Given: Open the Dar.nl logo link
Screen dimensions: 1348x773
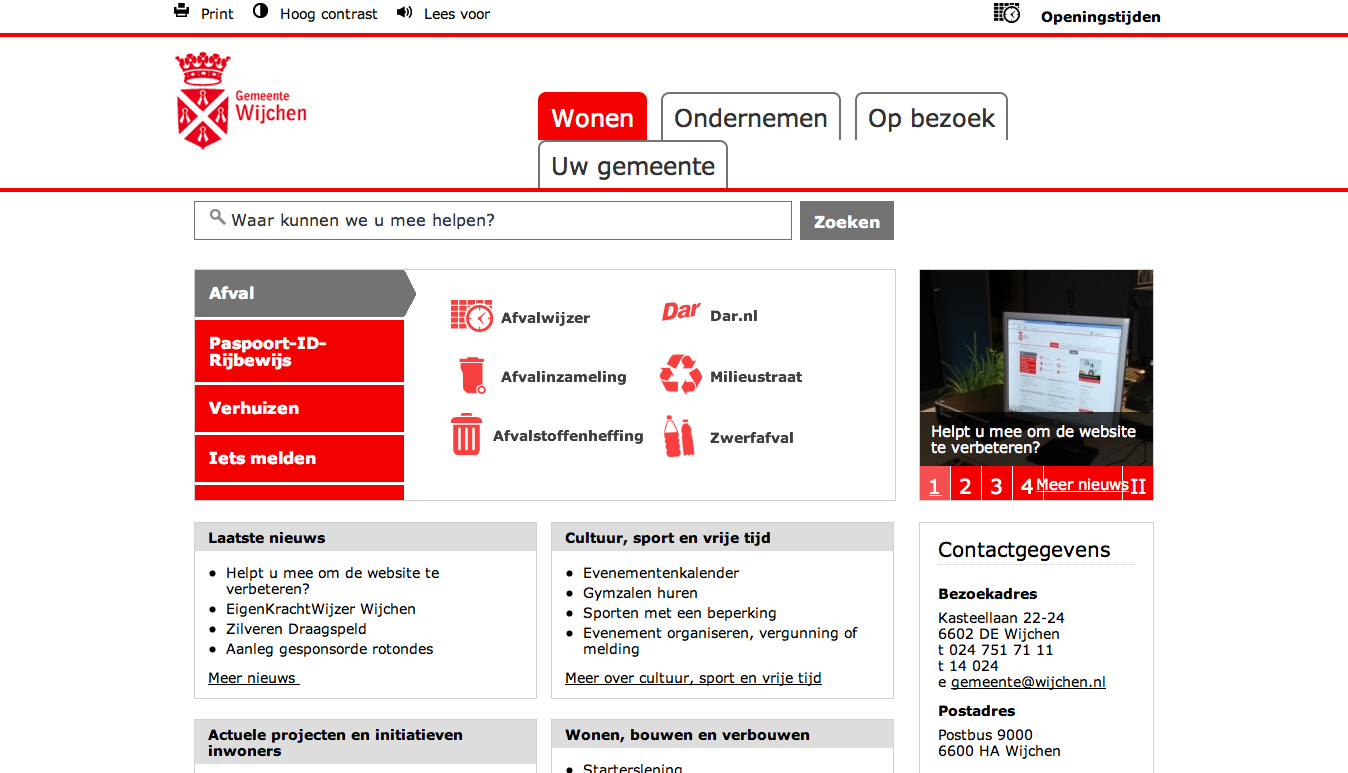Looking at the screenshot, I should [x=681, y=313].
